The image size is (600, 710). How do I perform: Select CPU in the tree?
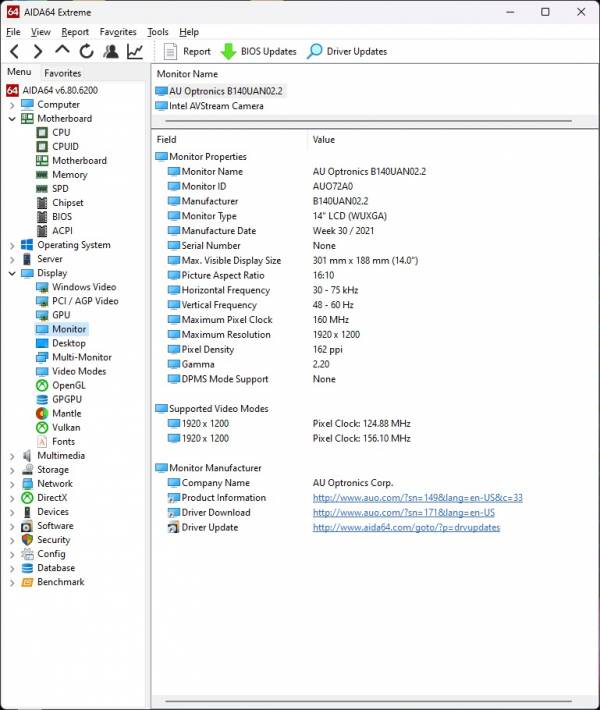pos(61,133)
